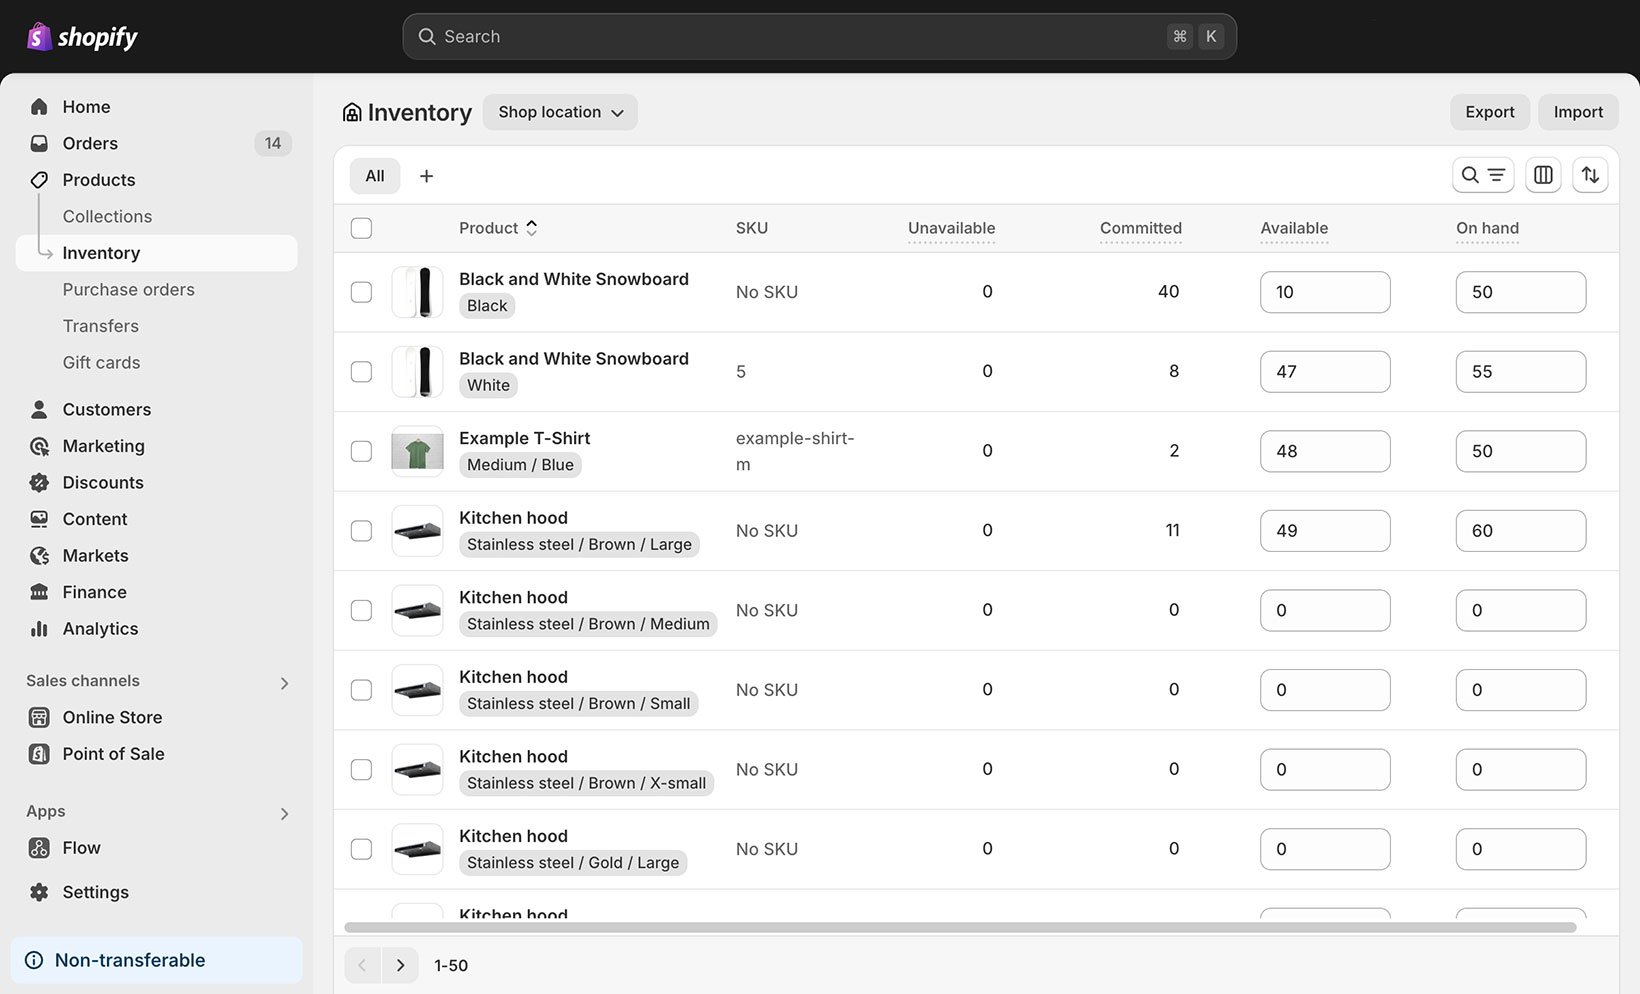The image size is (1640, 994).
Task: Open the Shop location dropdown
Action: tap(559, 112)
